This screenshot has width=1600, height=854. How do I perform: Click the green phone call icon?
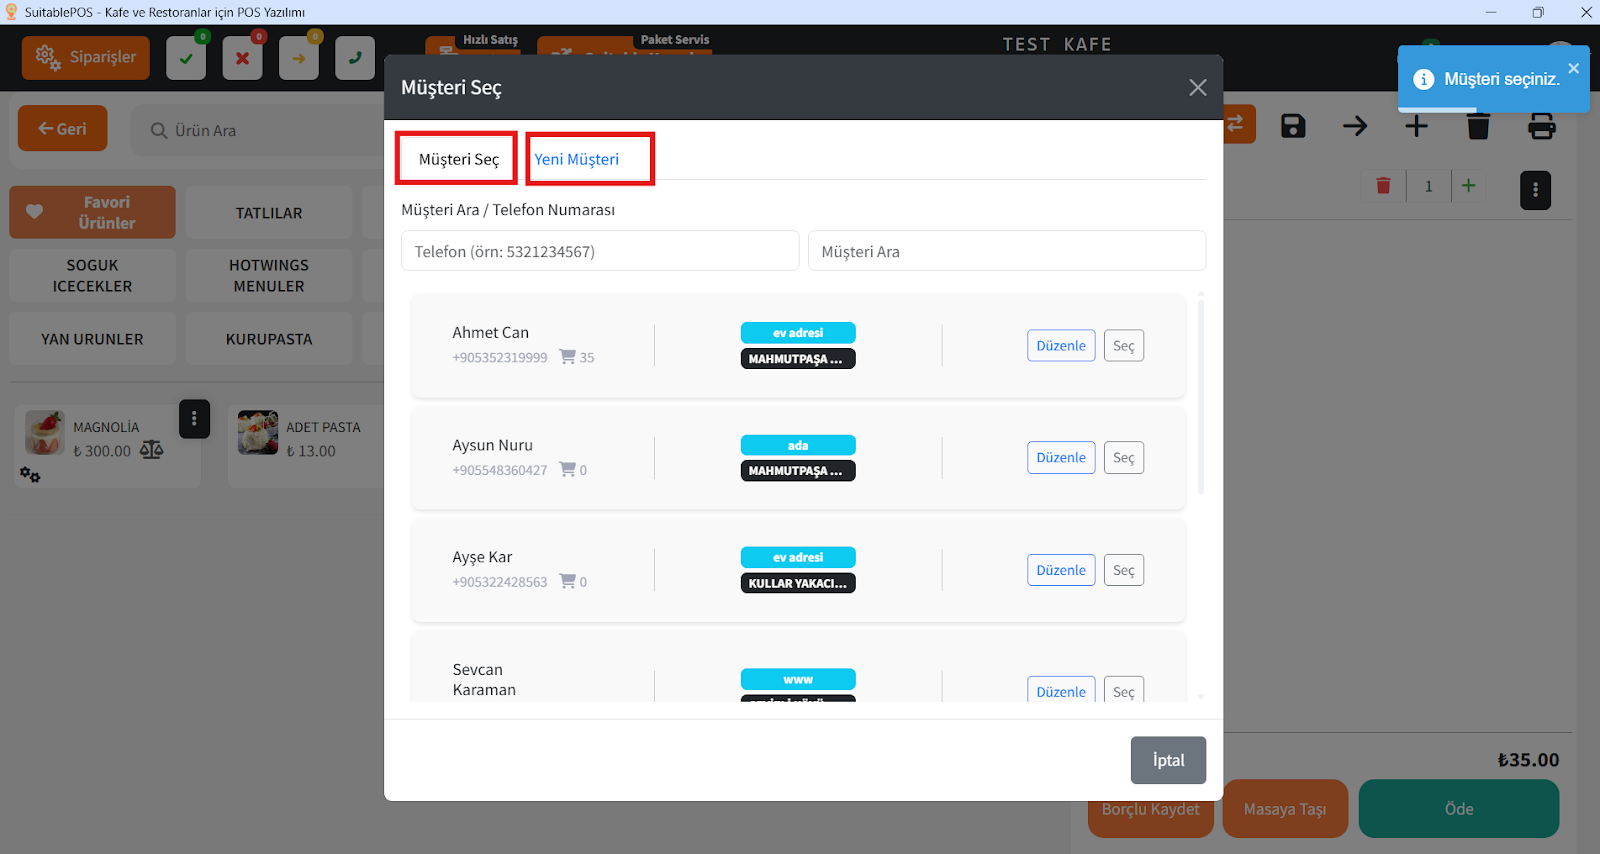point(355,58)
